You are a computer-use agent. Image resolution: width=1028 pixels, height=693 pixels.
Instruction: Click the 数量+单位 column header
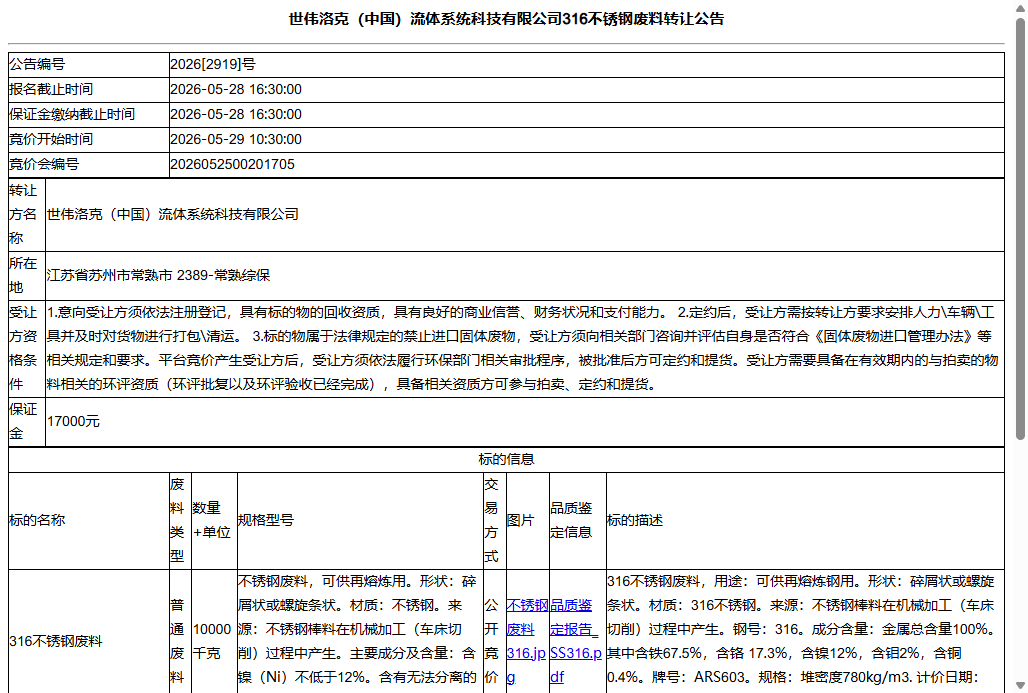pyautogui.click(x=214, y=521)
